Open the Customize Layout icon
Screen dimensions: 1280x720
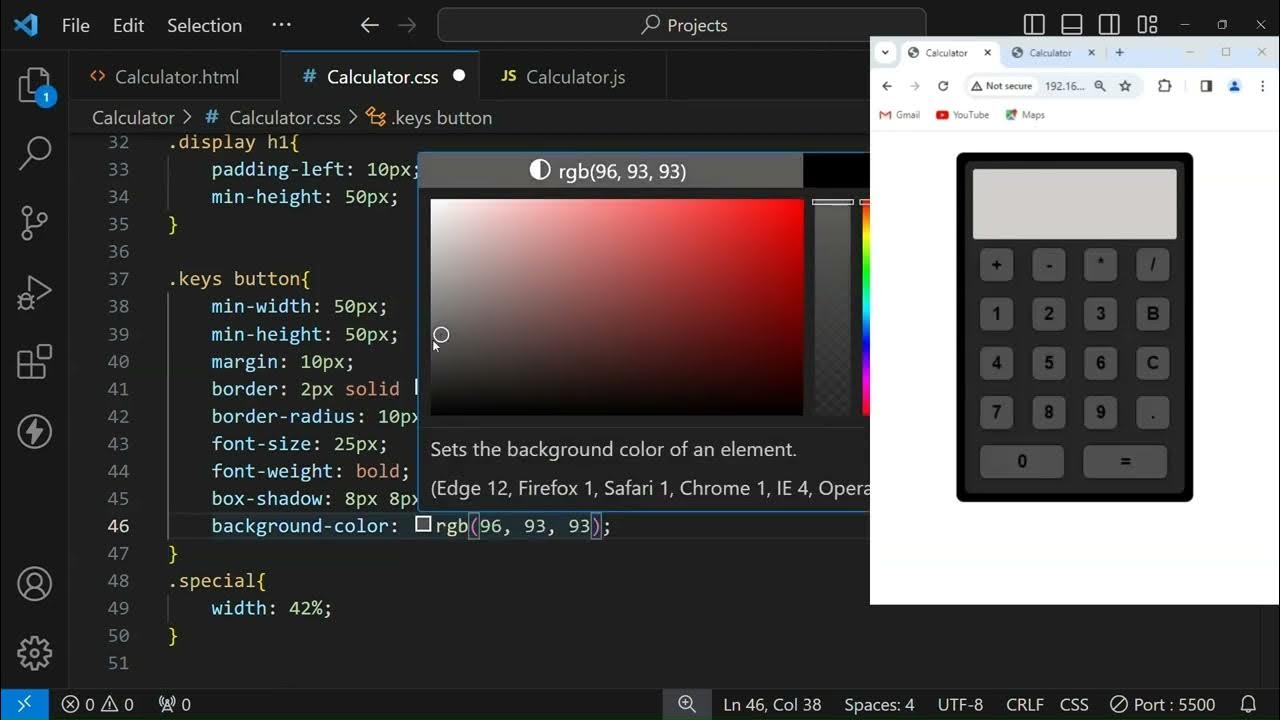(x=1147, y=25)
